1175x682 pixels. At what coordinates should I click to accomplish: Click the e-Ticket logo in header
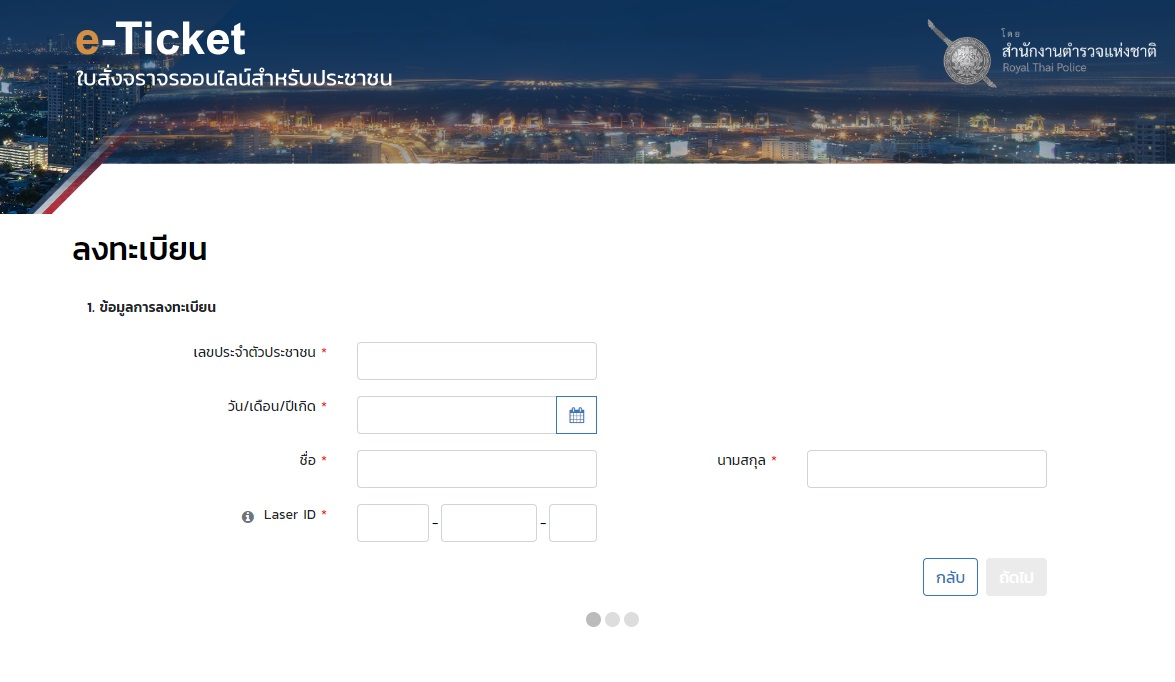click(x=161, y=39)
